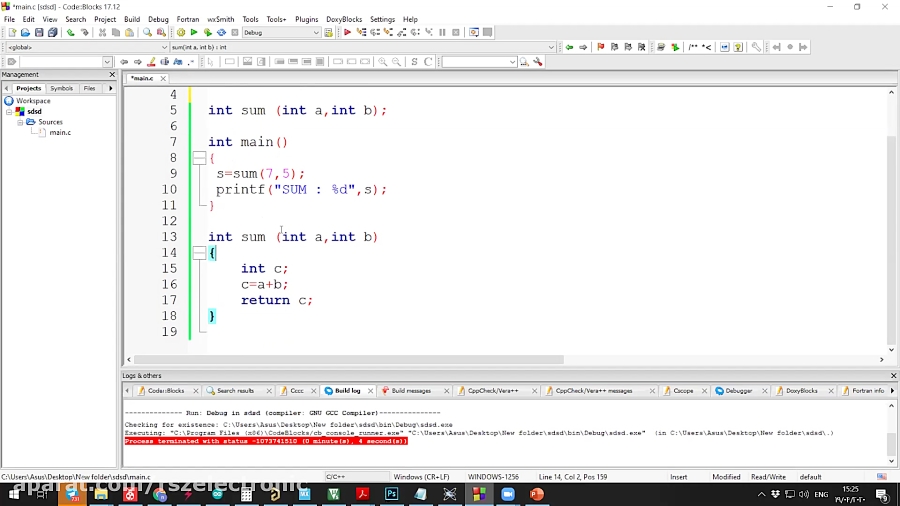
Task: Click the Open file folder icon
Action: pyautogui.click(x=25, y=32)
